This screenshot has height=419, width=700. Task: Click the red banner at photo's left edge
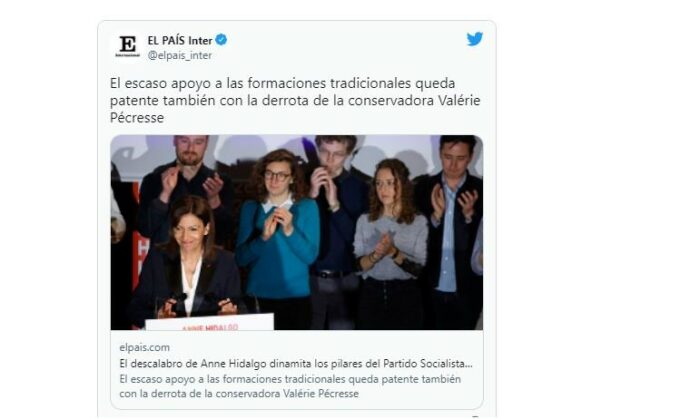140,241
